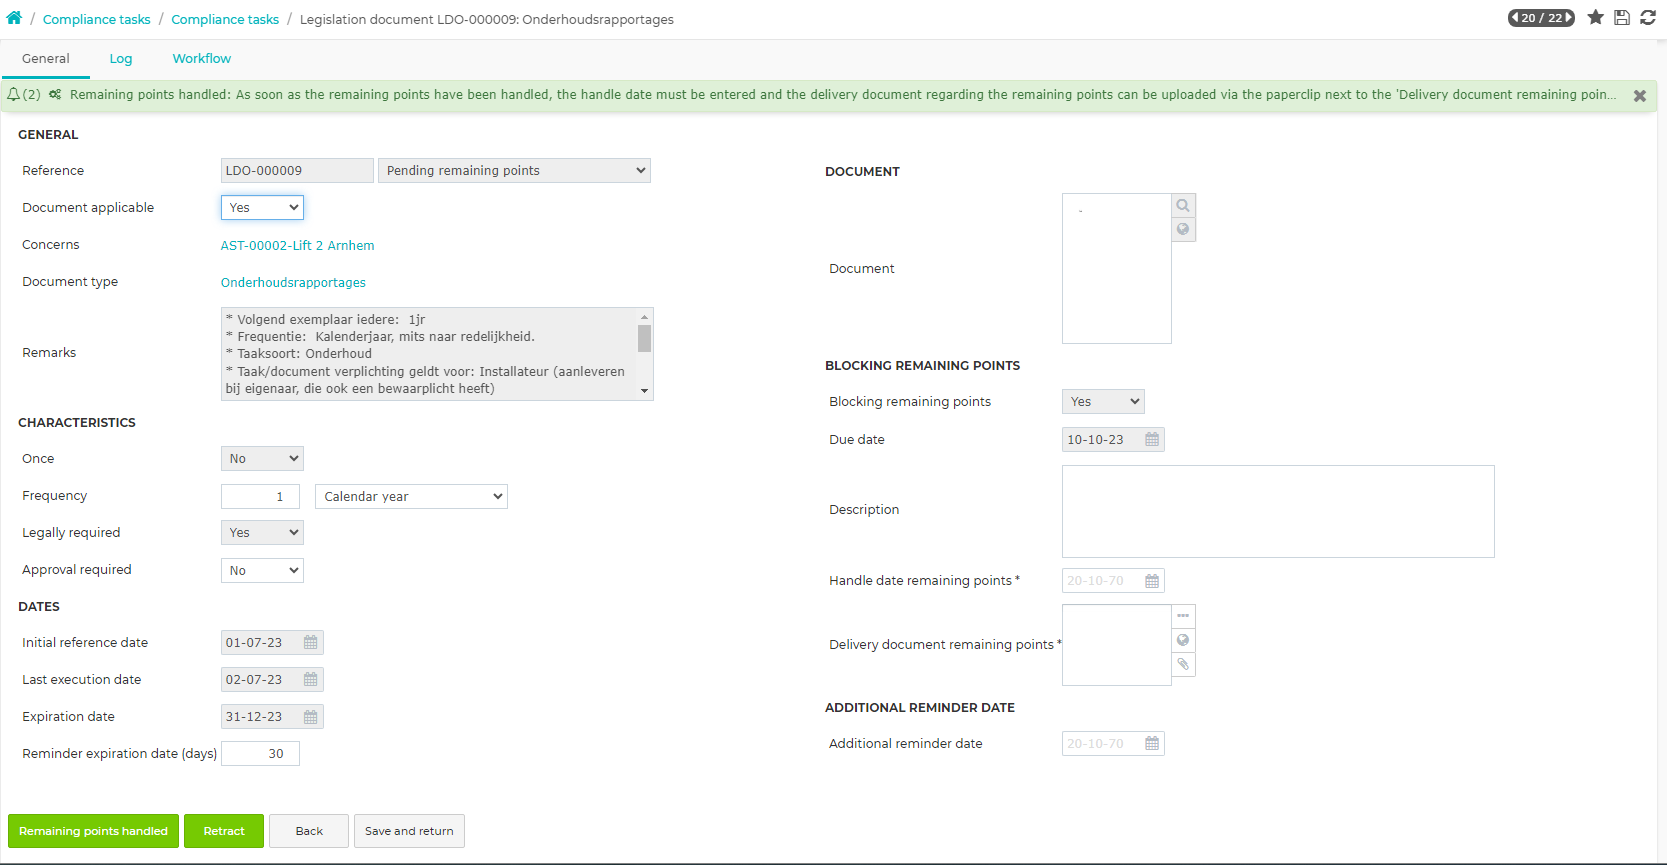Open the status dropdown 'Pending remaining points'
1667x865 pixels.
(x=514, y=171)
